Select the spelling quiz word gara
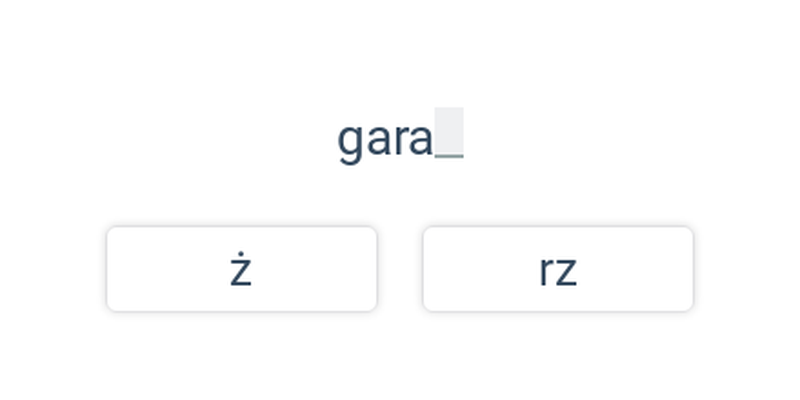This screenshot has width=800, height=400. (385, 139)
